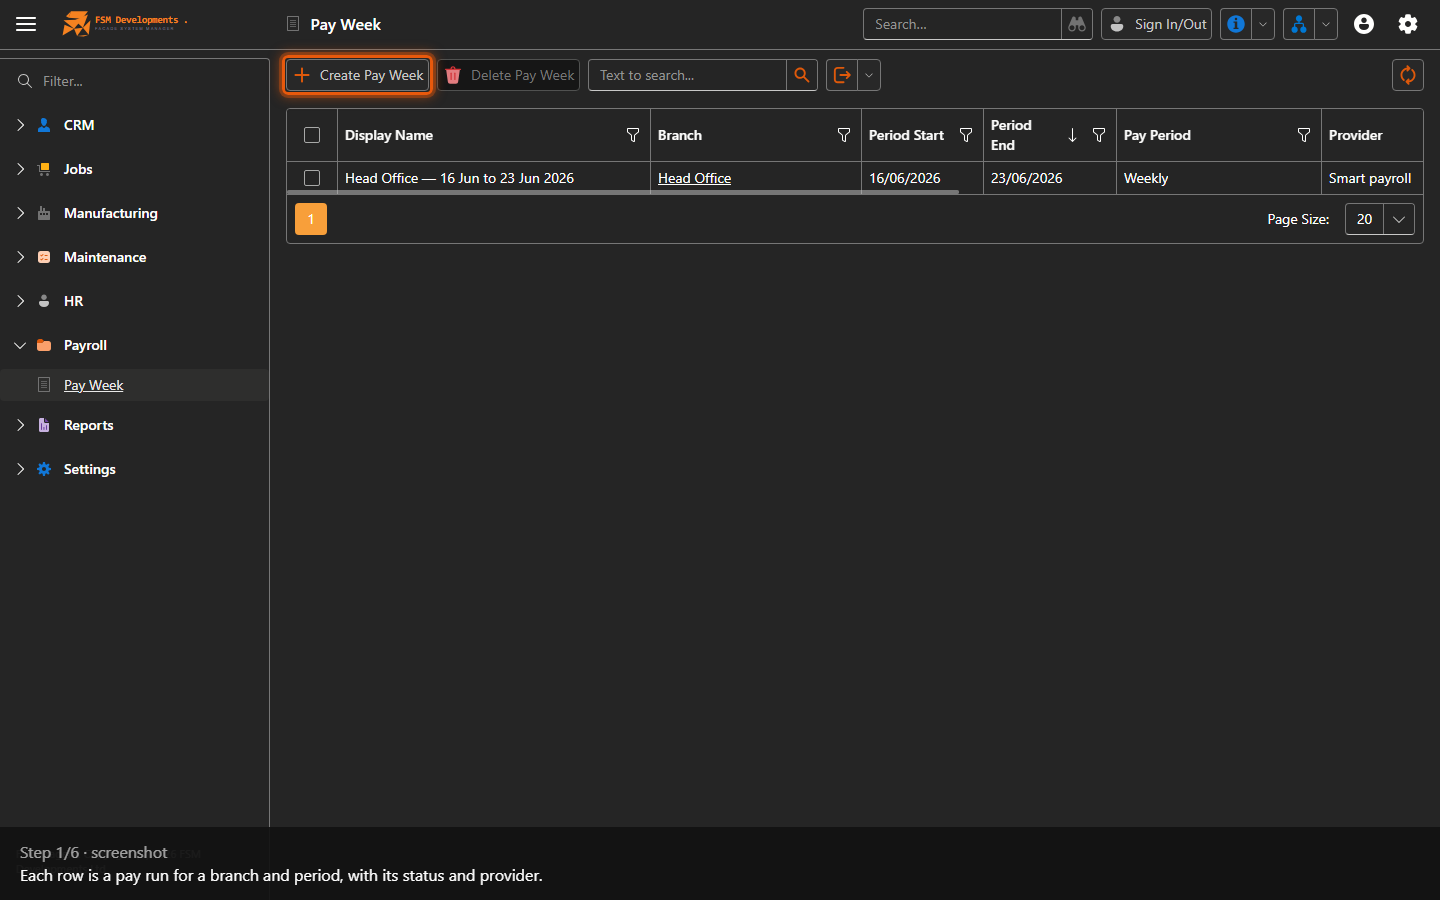Click the binoculars search icon
The width and height of the screenshot is (1440, 900).
coord(1077,24)
